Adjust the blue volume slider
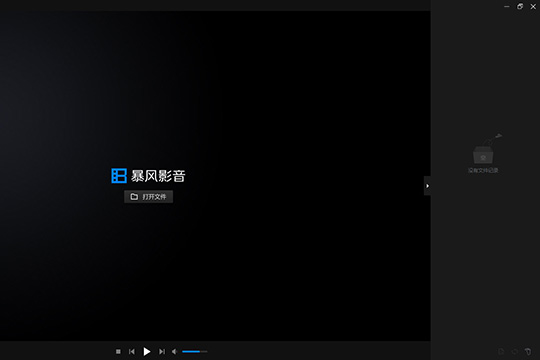Screen dimensions: 540x360 click(195, 351)
